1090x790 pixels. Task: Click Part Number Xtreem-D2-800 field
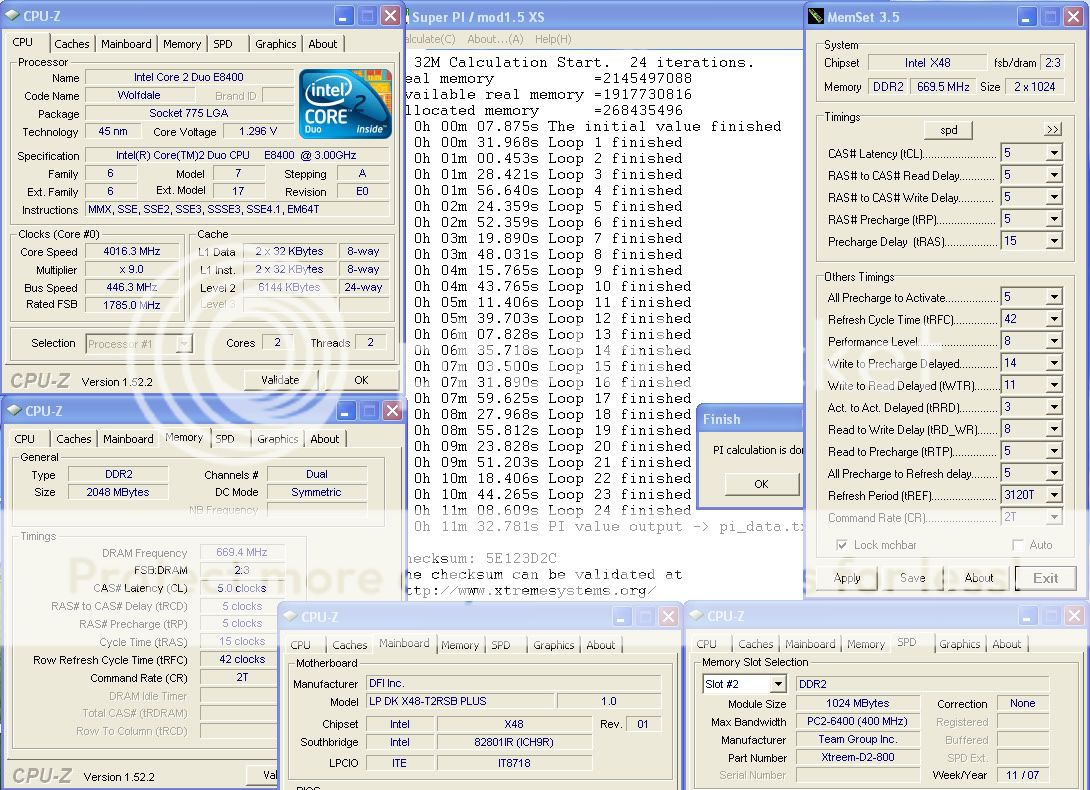coord(858,757)
